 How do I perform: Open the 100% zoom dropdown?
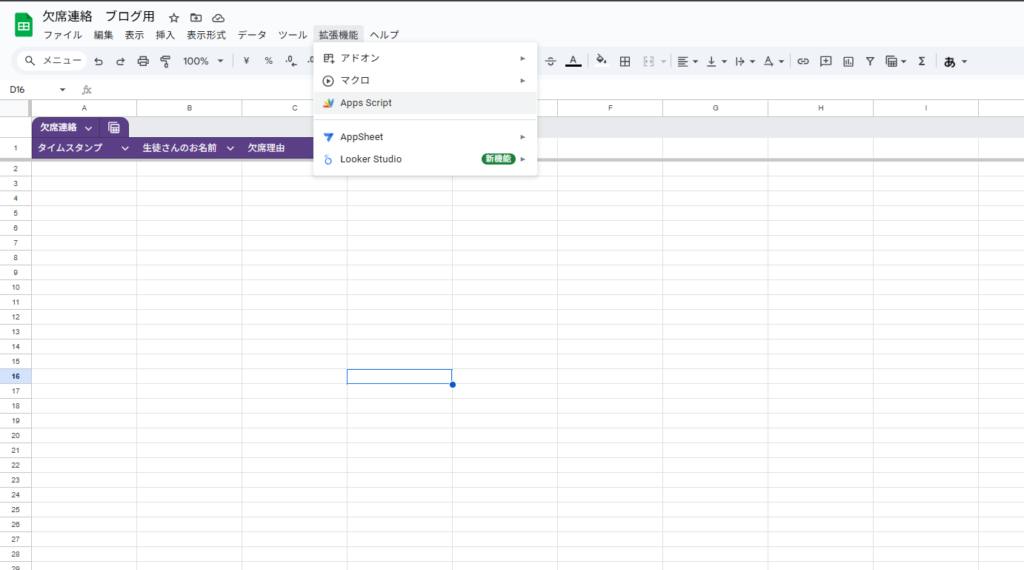tap(203, 61)
